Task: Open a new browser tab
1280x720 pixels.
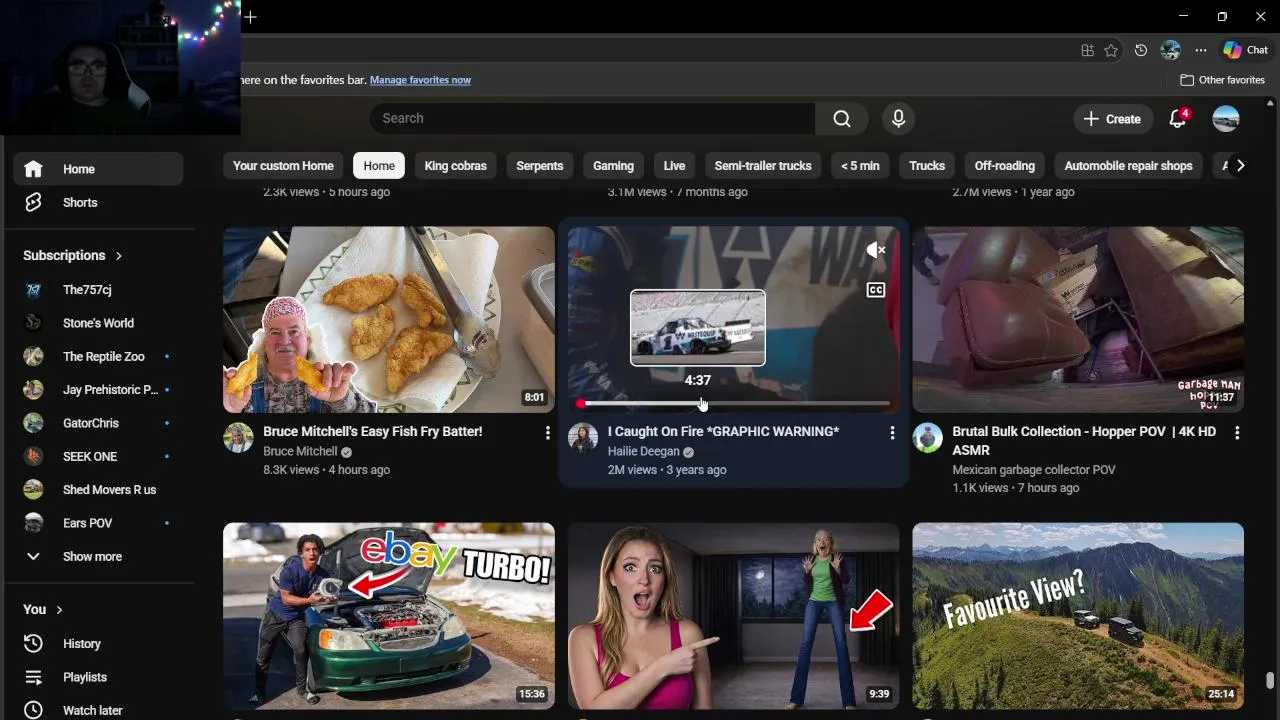Action: pyautogui.click(x=251, y=17)
